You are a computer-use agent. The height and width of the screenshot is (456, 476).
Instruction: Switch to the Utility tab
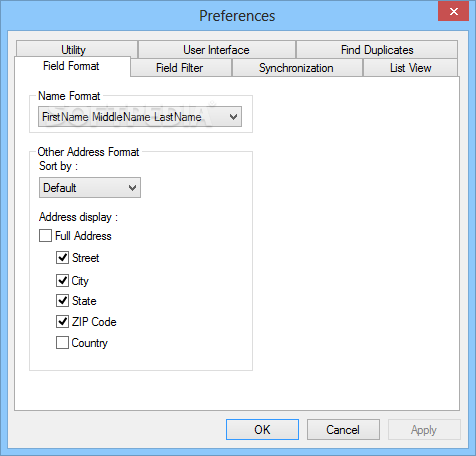(x=77, y=50)
